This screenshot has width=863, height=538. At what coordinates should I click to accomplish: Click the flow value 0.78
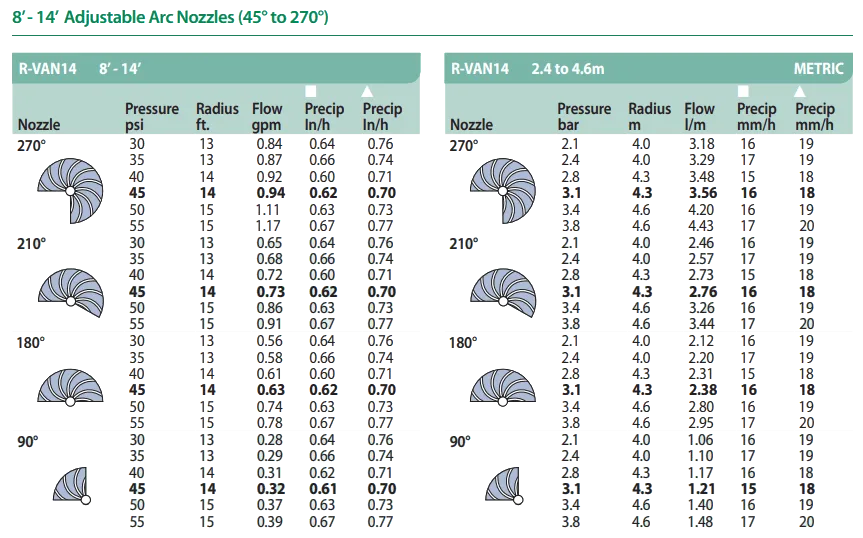coord(269,423)
